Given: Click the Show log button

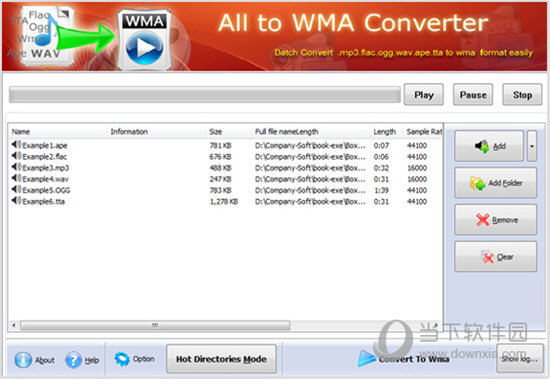Looking at the screenshot, I should 519,359.
